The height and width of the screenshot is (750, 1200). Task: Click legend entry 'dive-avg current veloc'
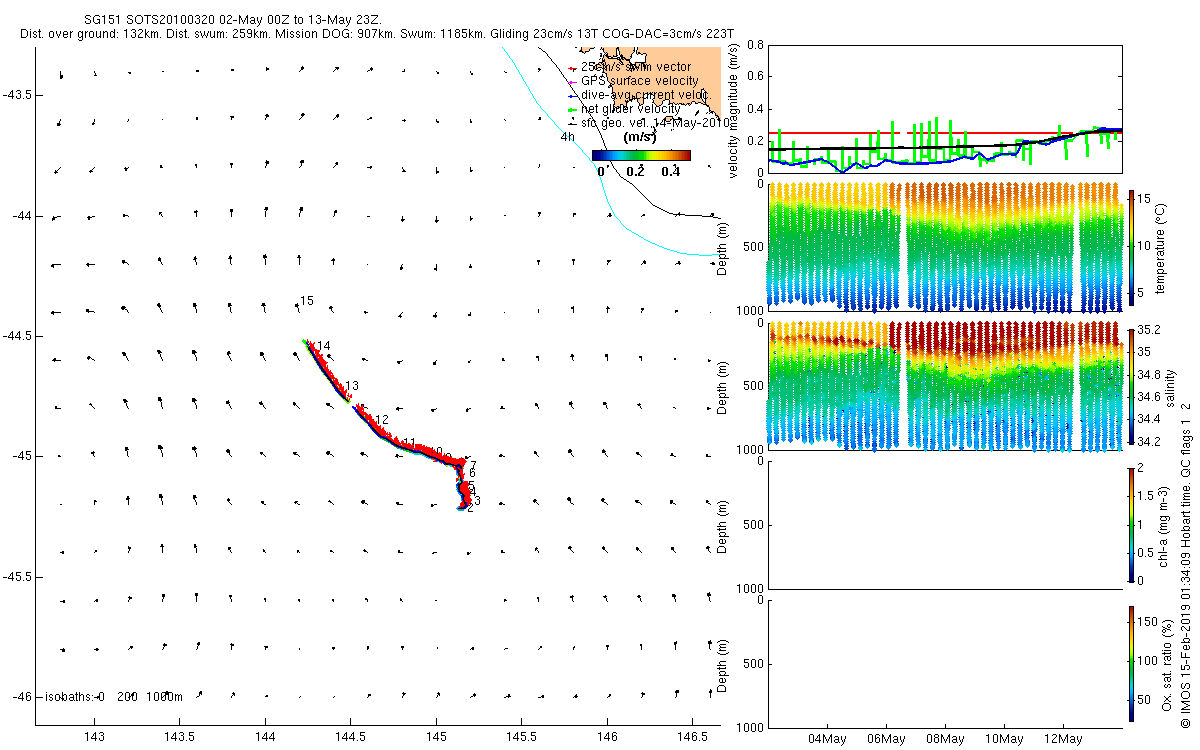click(x=641, y=95)
